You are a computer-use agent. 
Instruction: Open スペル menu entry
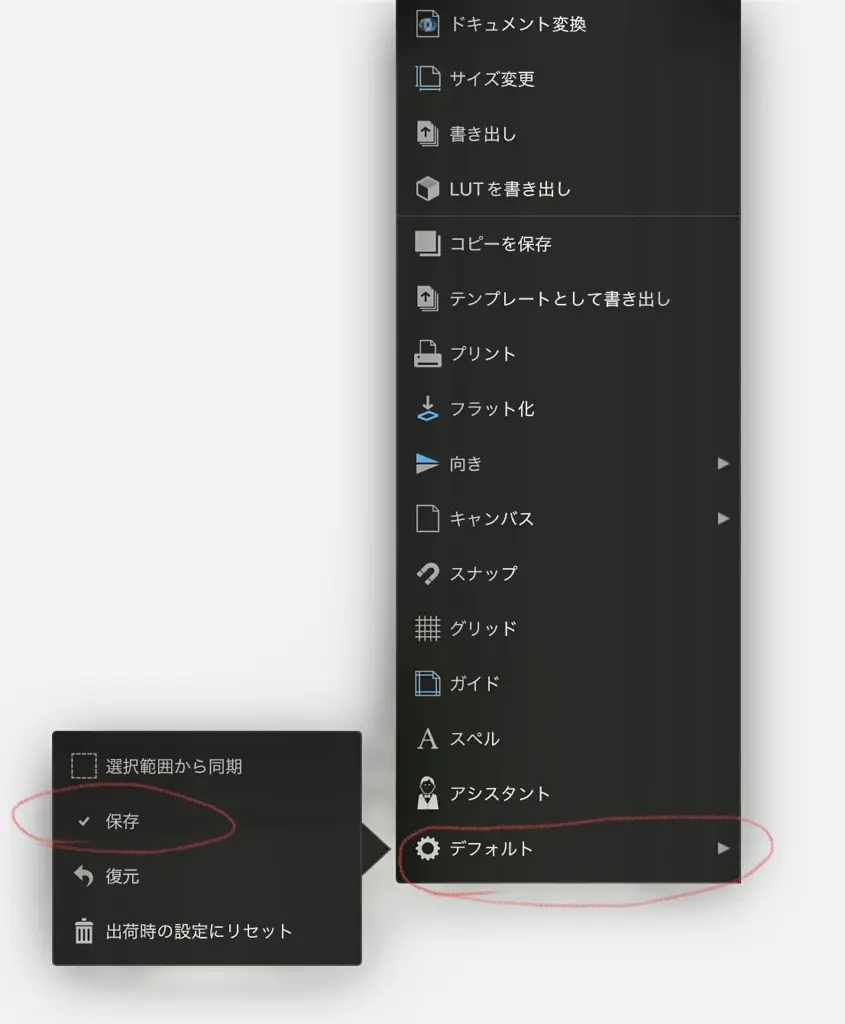click(568, 739)
